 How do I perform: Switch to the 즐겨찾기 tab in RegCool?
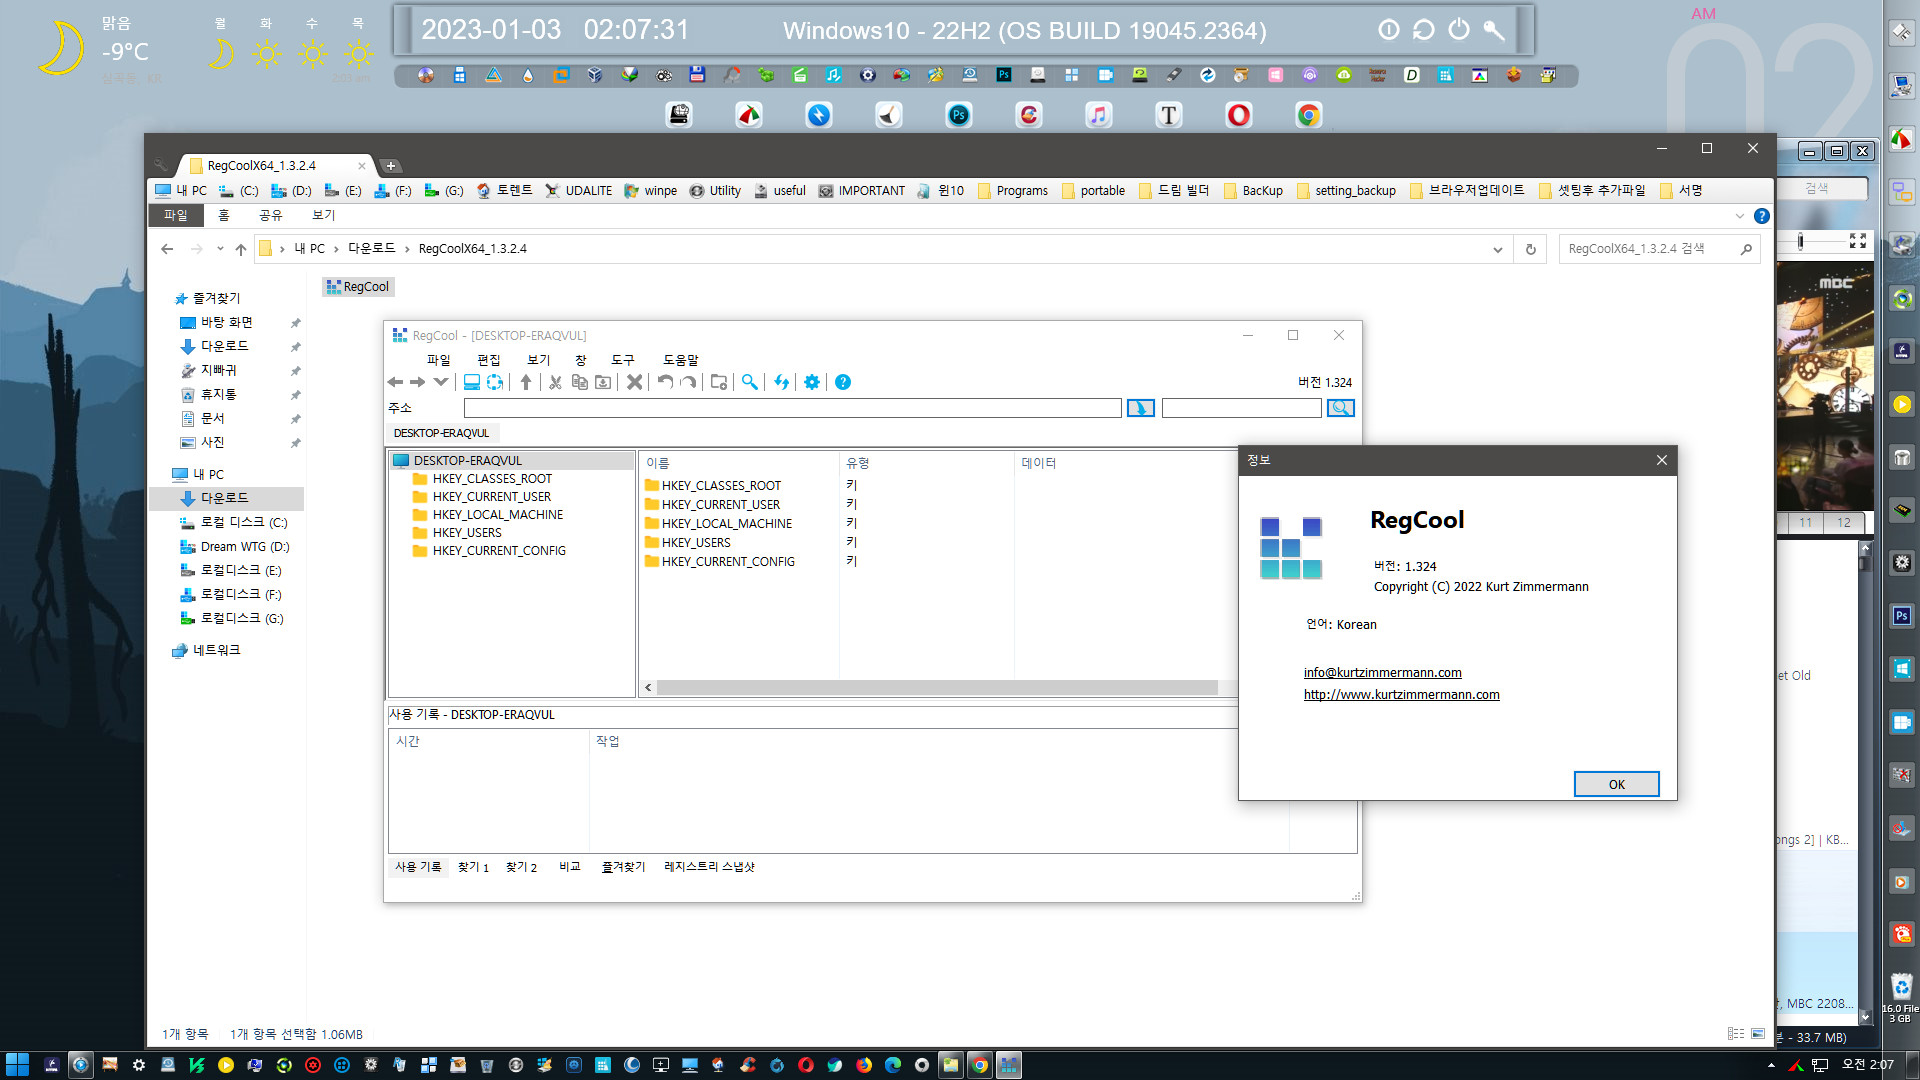pyautogui.click(x=623, y=867)
